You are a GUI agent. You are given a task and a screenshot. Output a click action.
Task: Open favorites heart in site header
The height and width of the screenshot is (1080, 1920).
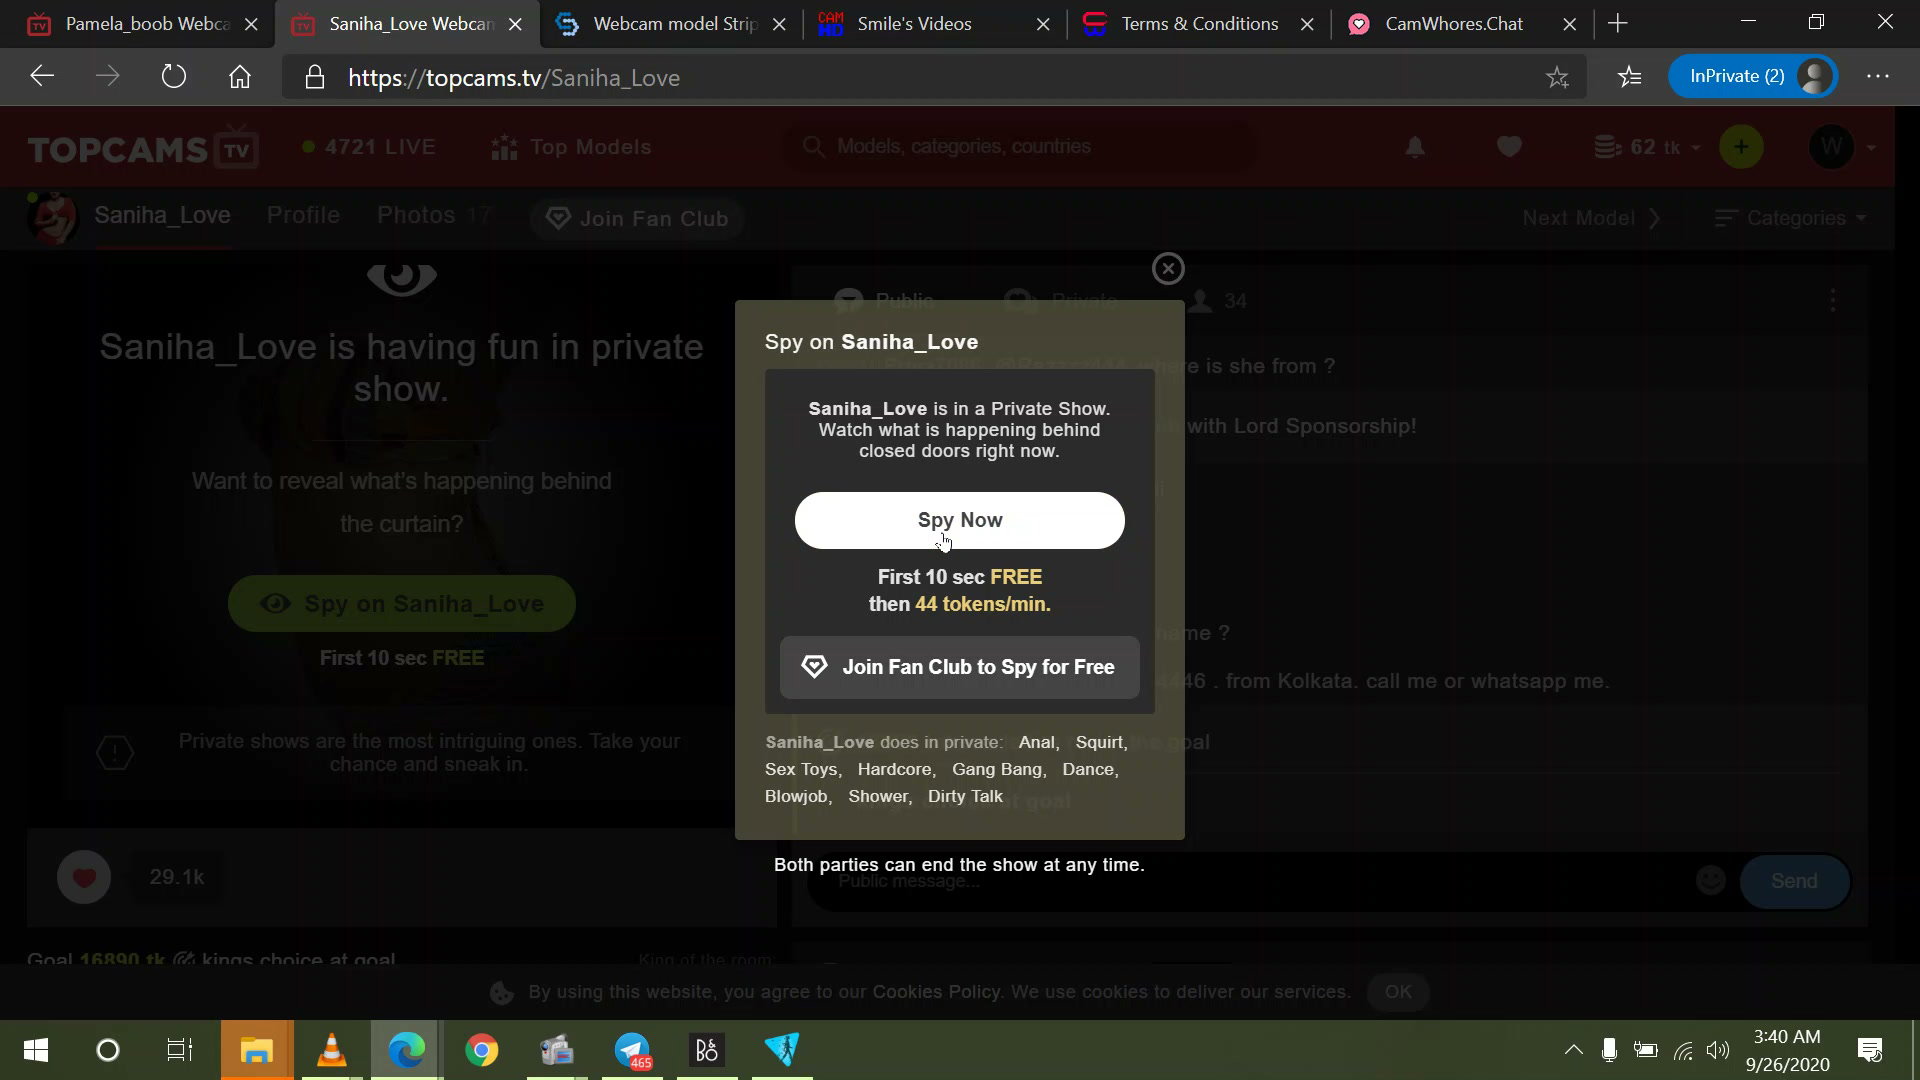point(1509,147)
